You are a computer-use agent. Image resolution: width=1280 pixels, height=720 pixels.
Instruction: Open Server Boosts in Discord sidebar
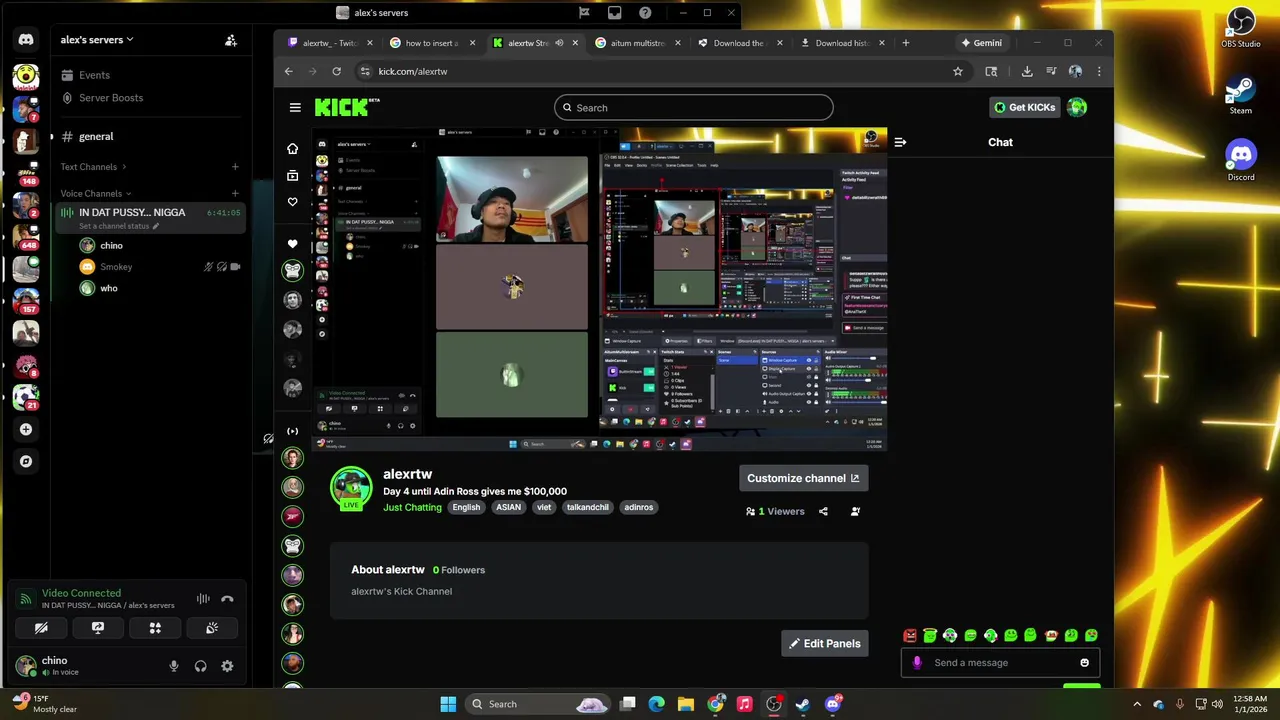click(x=110, y=98)
